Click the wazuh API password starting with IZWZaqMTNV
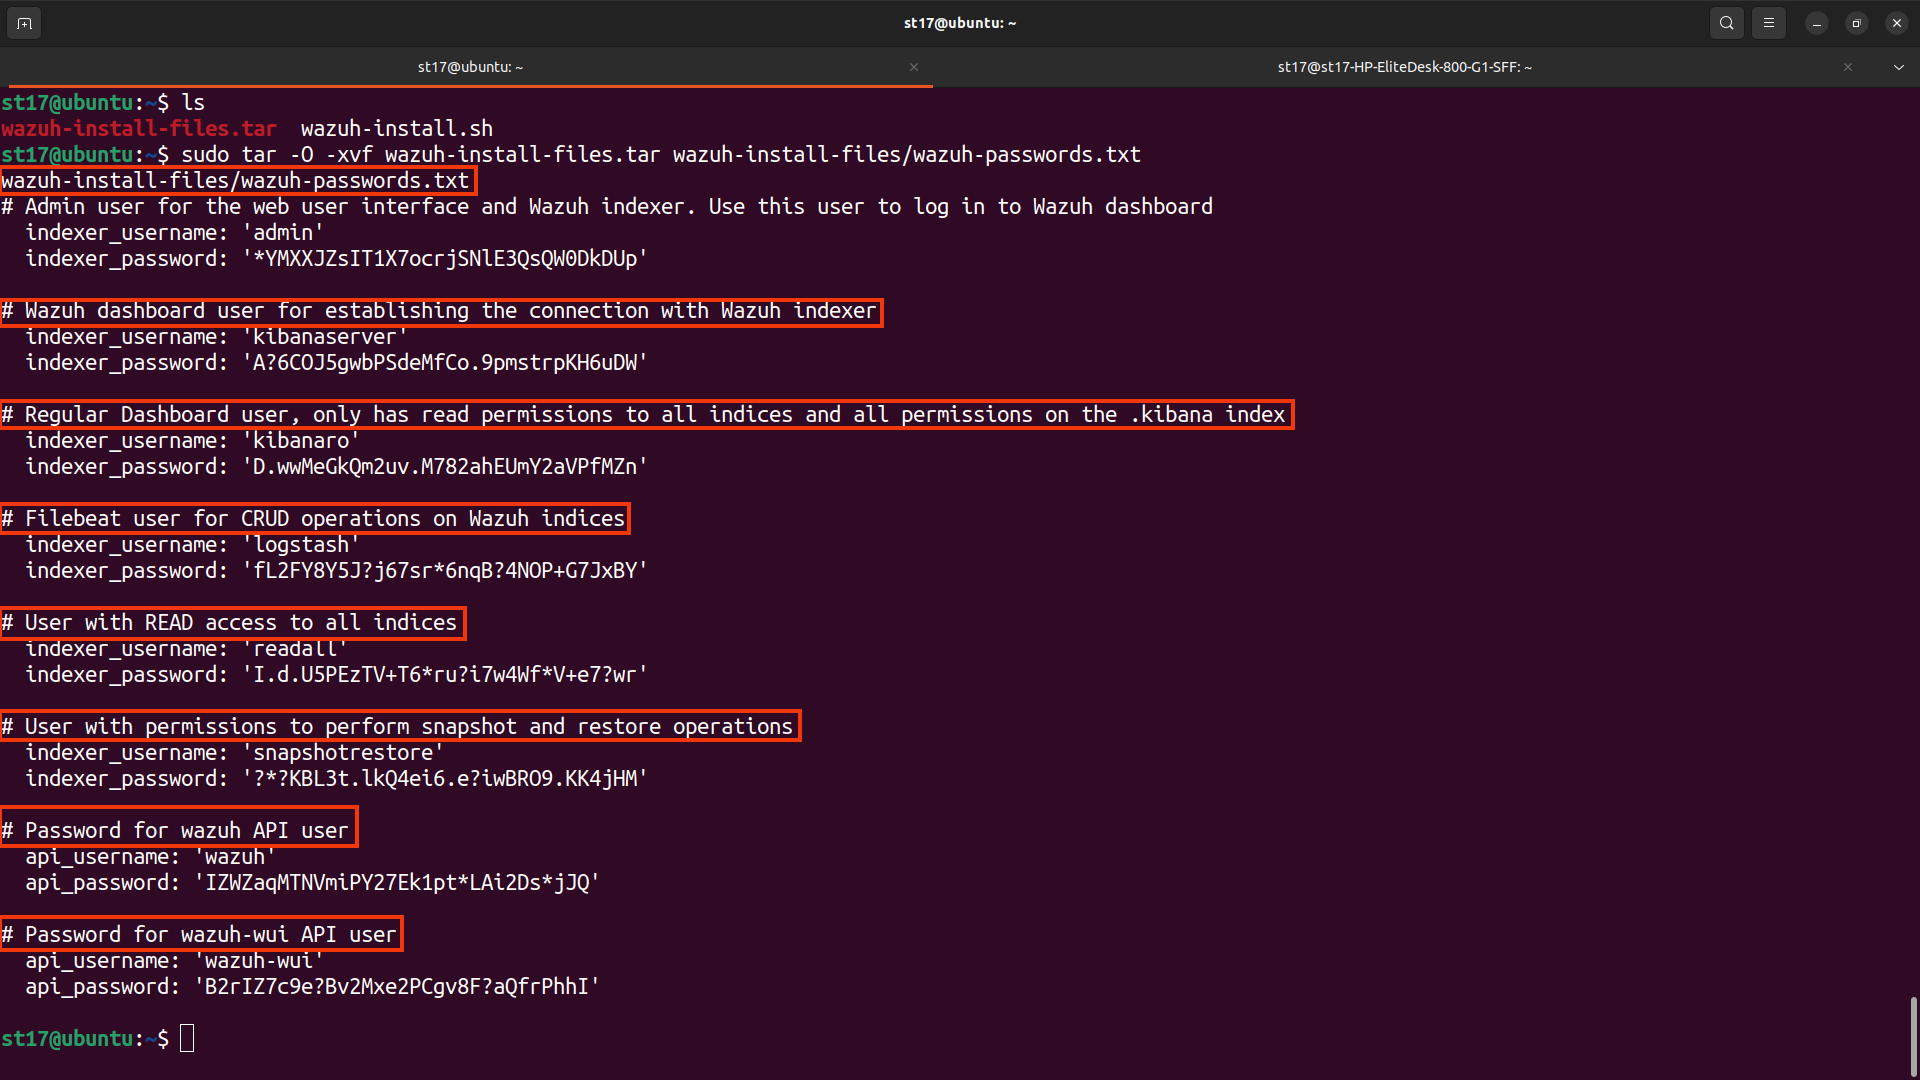The width and height of the screenshot is (1920, 1080). click(x=397, y=882)
